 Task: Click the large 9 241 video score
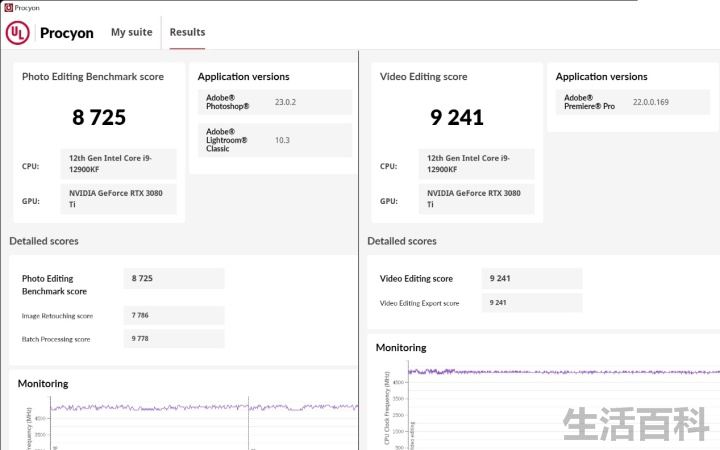(456, 117)
